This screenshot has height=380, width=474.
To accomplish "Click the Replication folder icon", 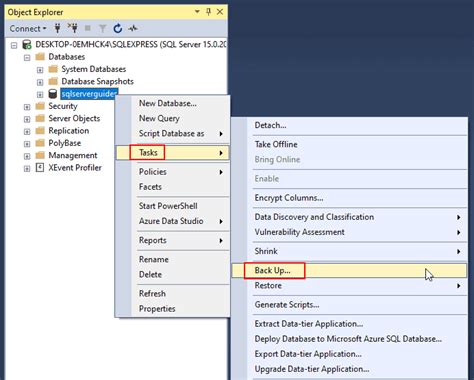I will [x=40, y=130].
